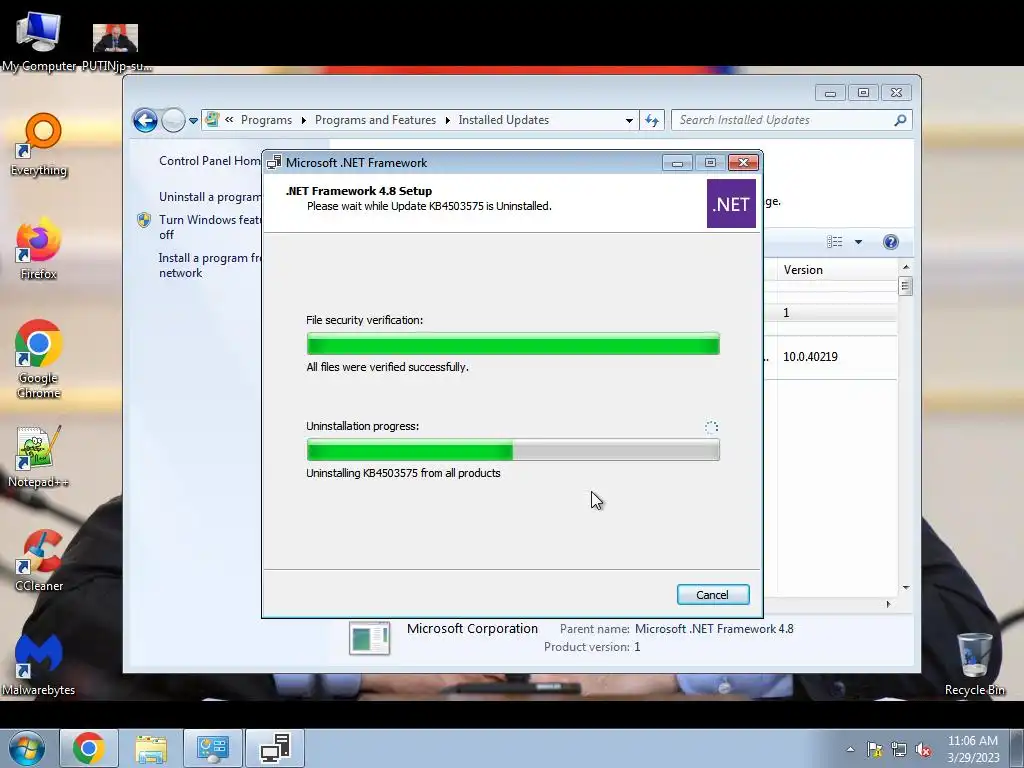Viewport: 1024px width, 768px height.
Task: Click the setup dialog title bar icon
Action: click(x=274, y=163)
